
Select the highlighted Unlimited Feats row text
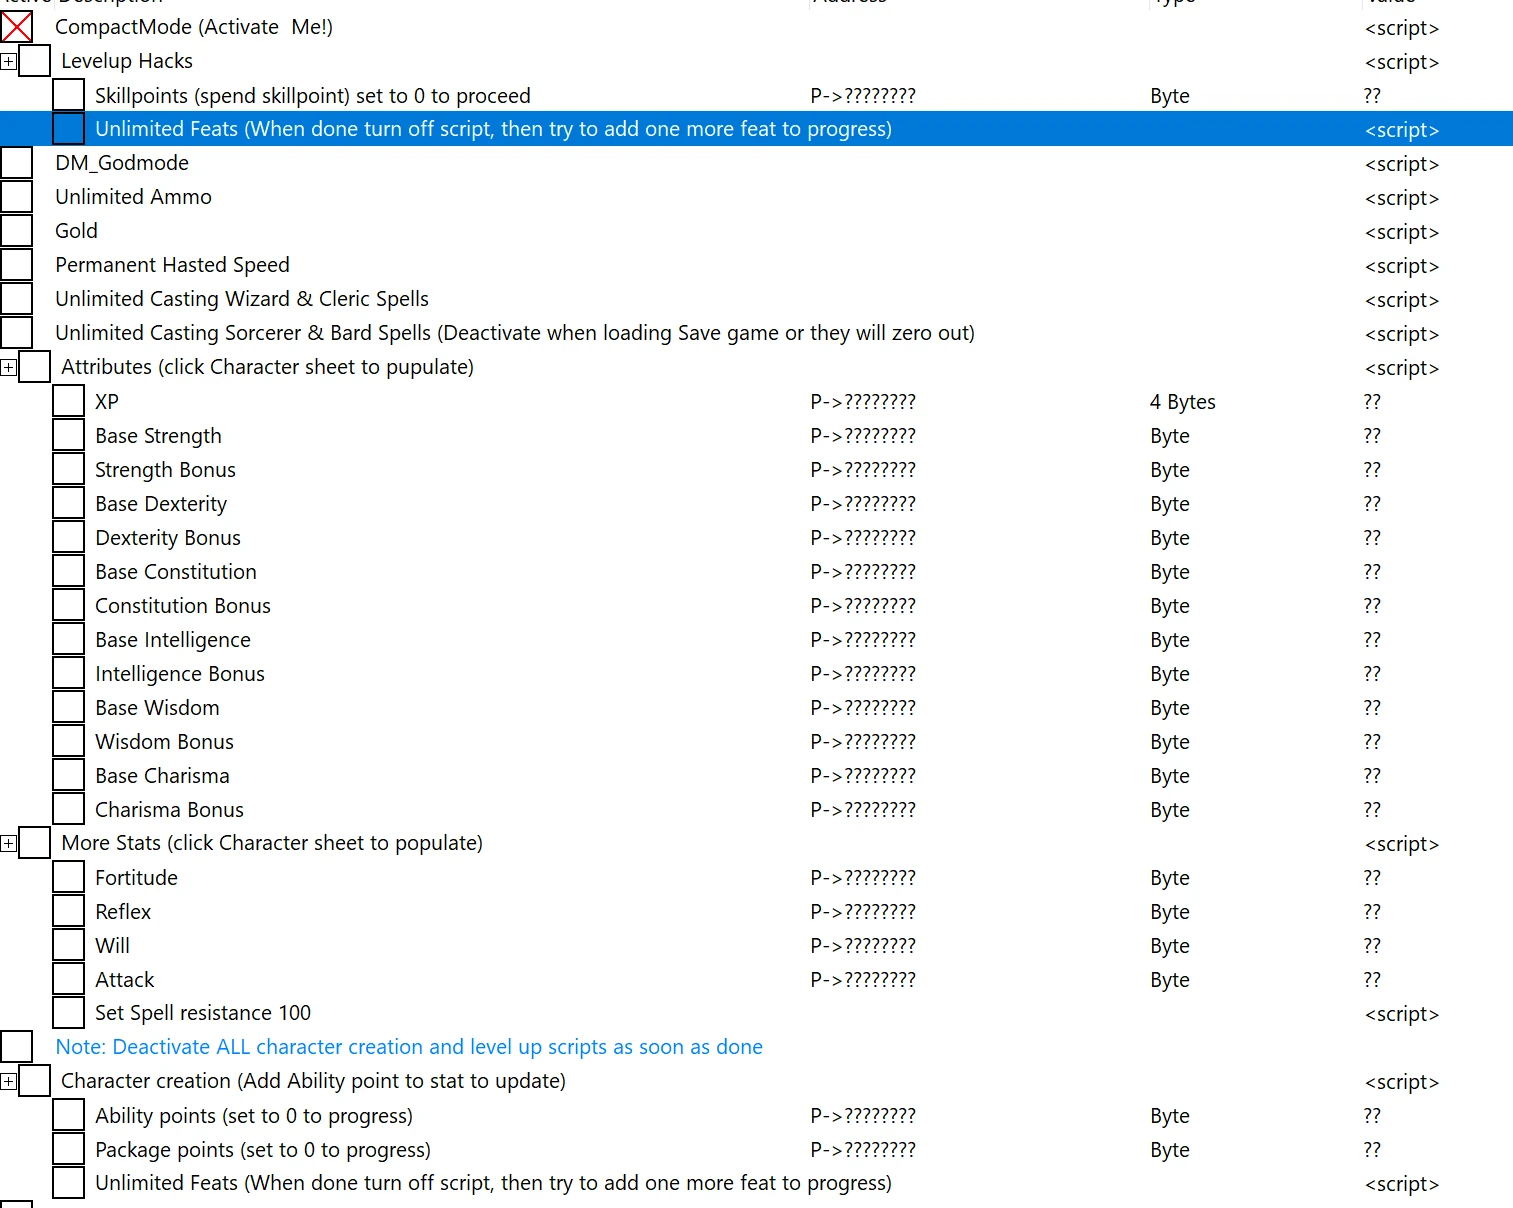coord(493,129)
